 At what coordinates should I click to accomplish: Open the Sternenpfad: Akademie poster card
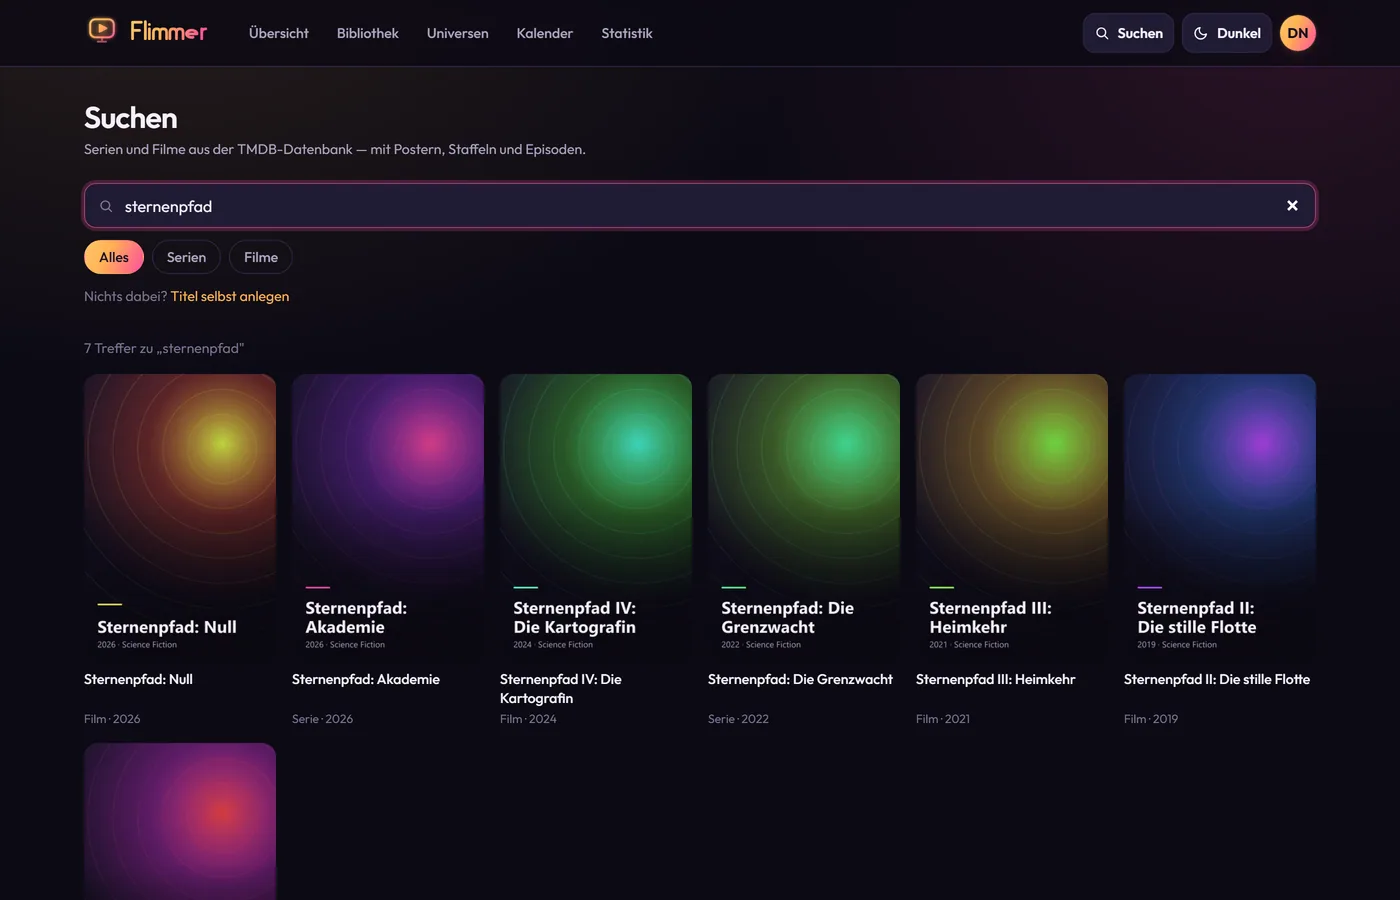click(x=388, y=518)
